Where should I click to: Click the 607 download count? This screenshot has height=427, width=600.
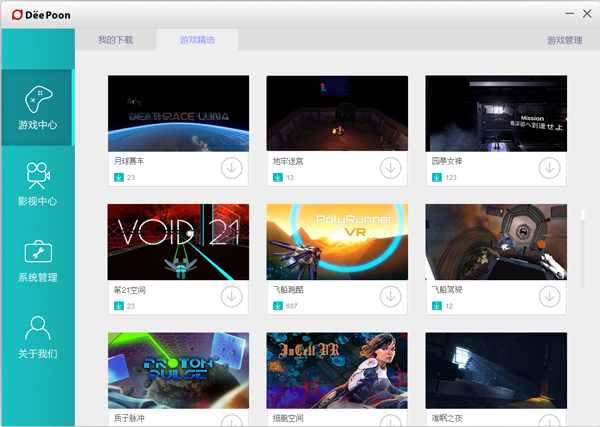292,306
